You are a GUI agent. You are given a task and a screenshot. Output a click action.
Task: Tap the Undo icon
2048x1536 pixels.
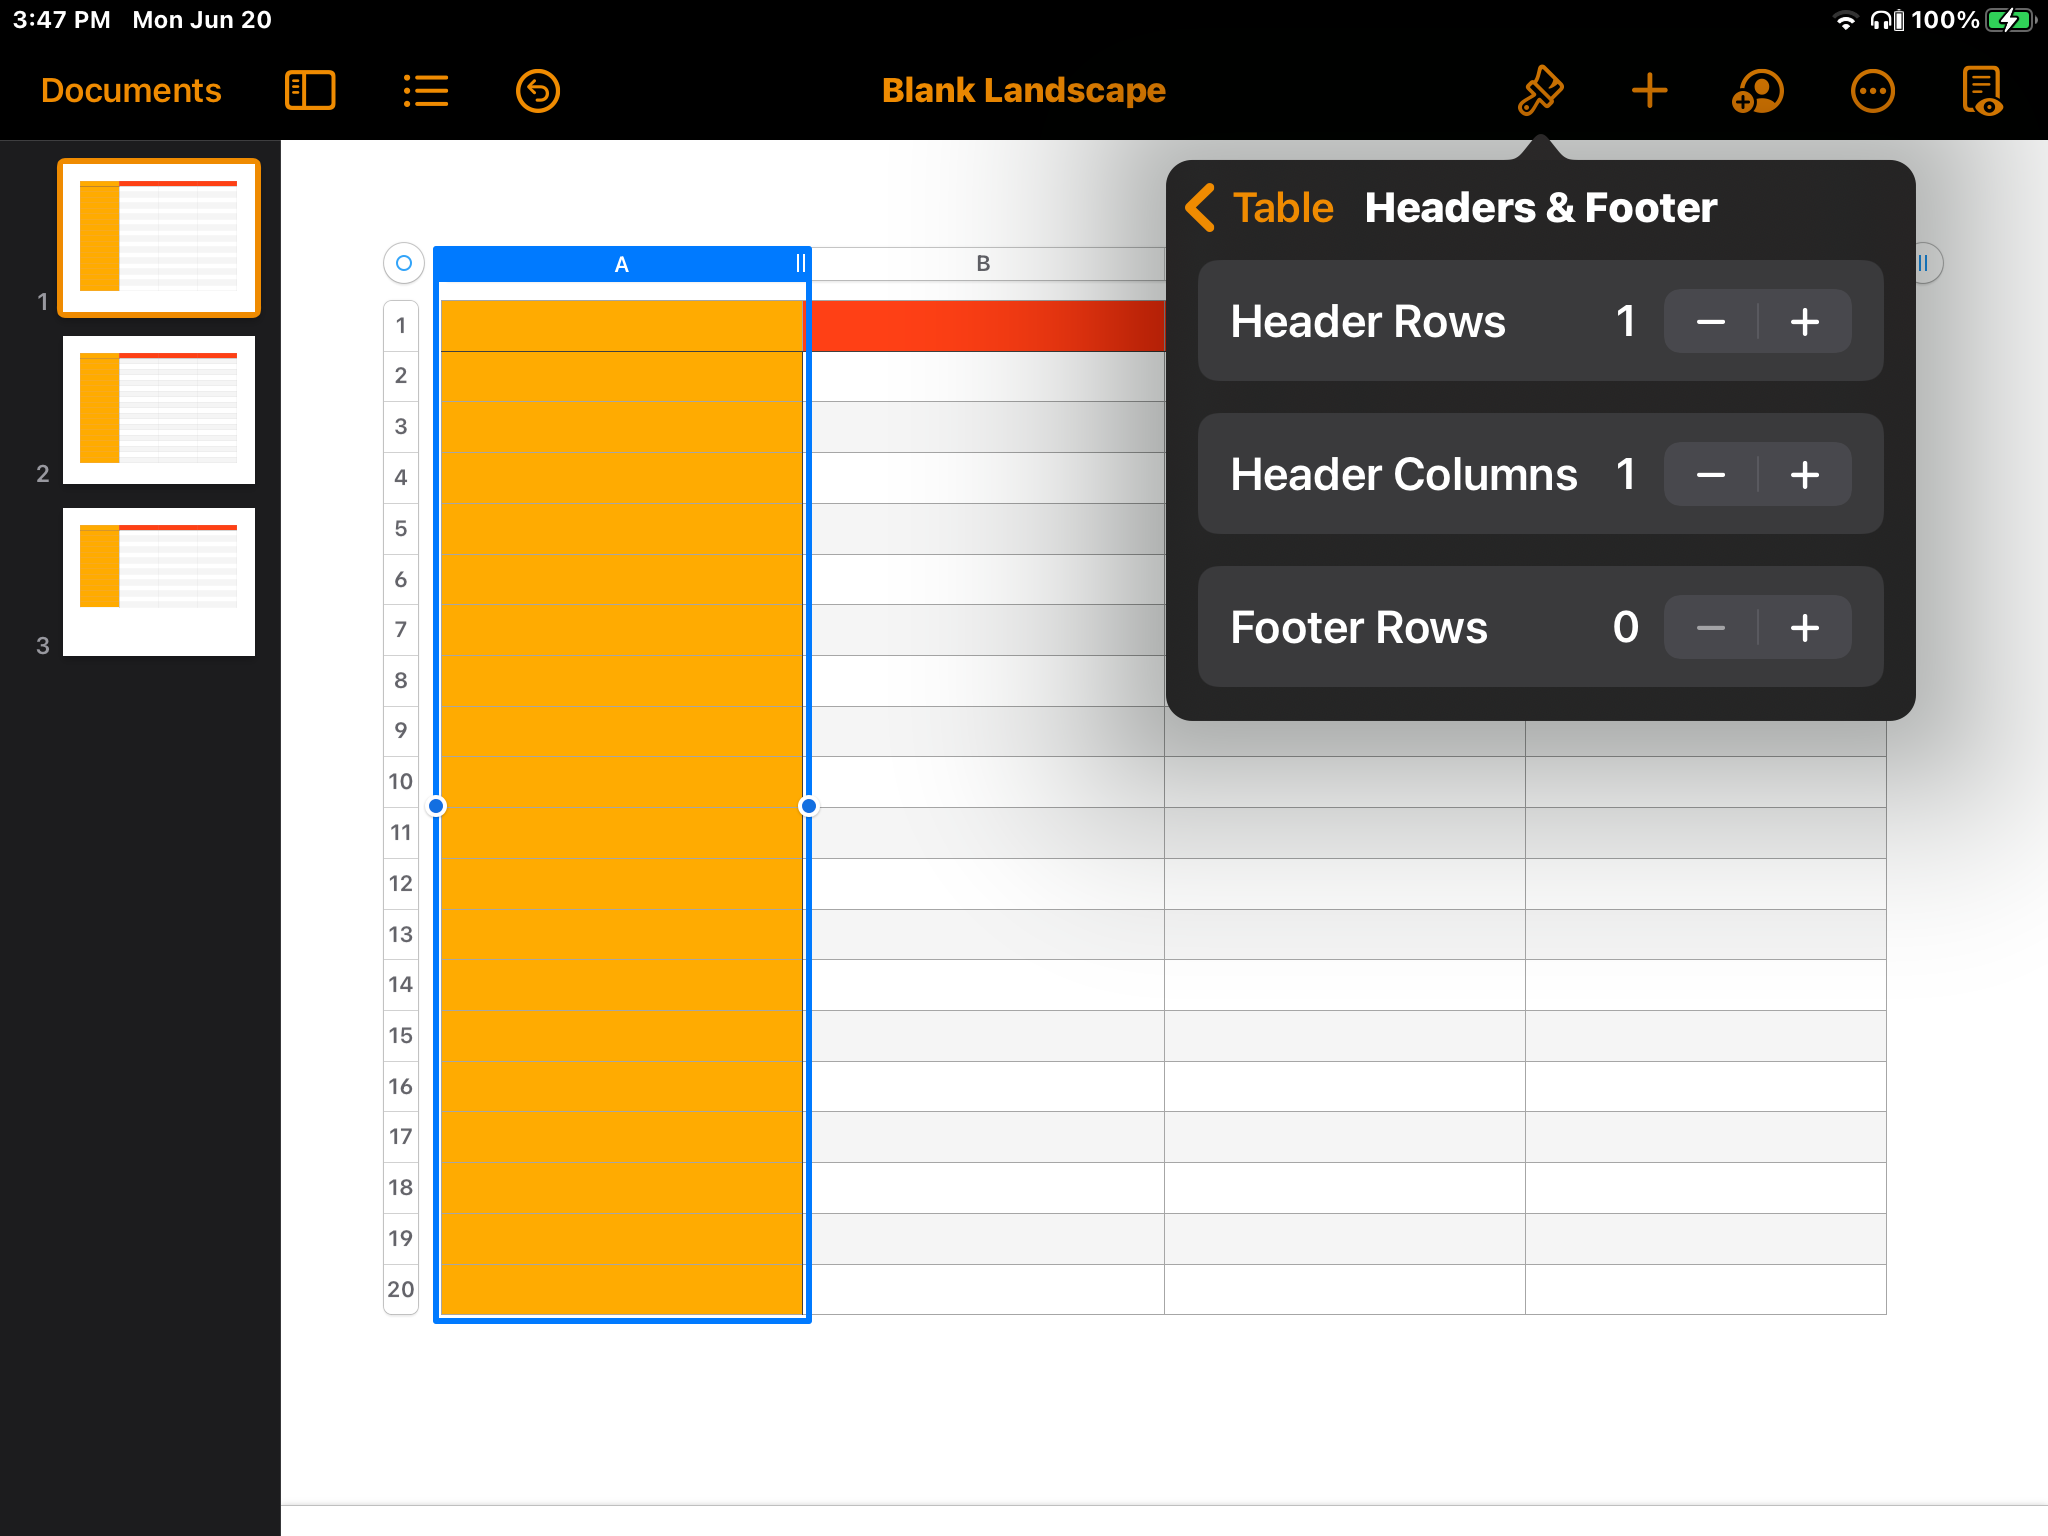[x=538, y=91]
